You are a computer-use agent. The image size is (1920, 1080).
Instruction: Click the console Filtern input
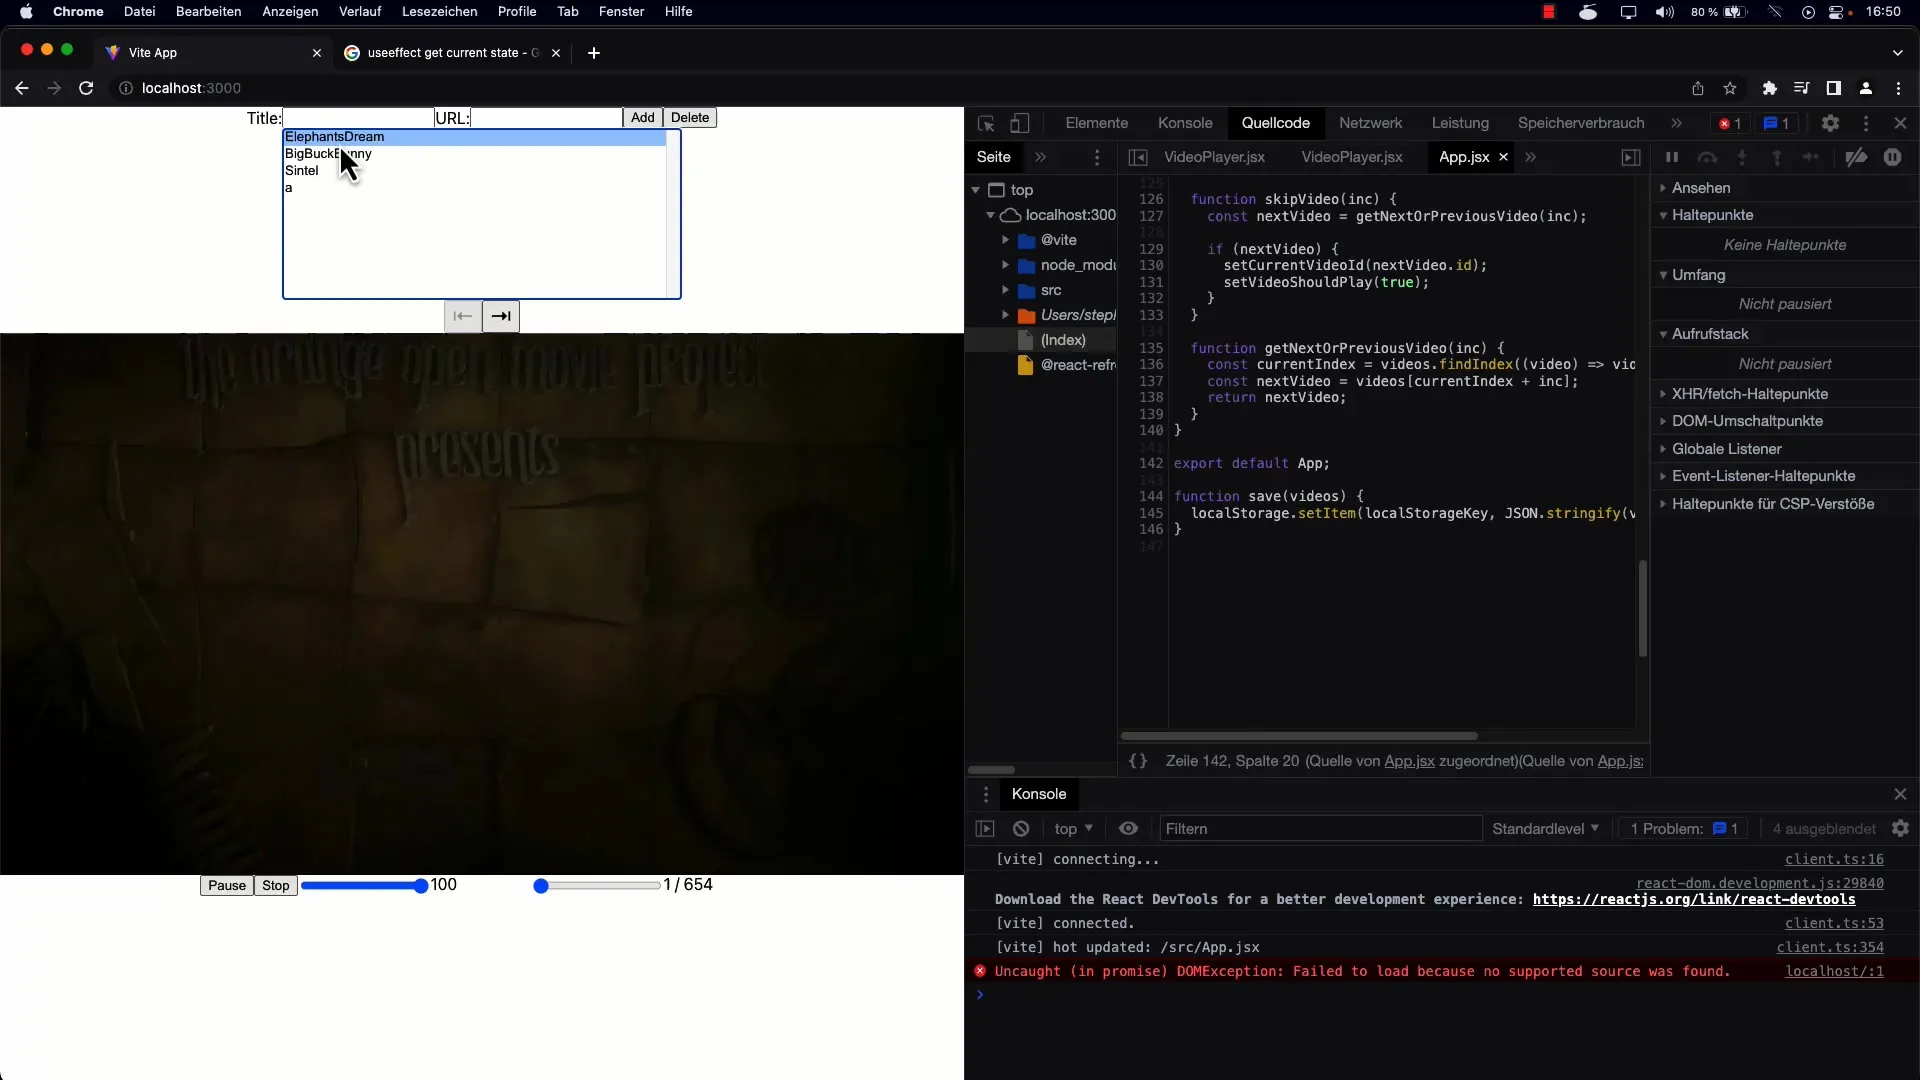click(x=1320, y=829)
